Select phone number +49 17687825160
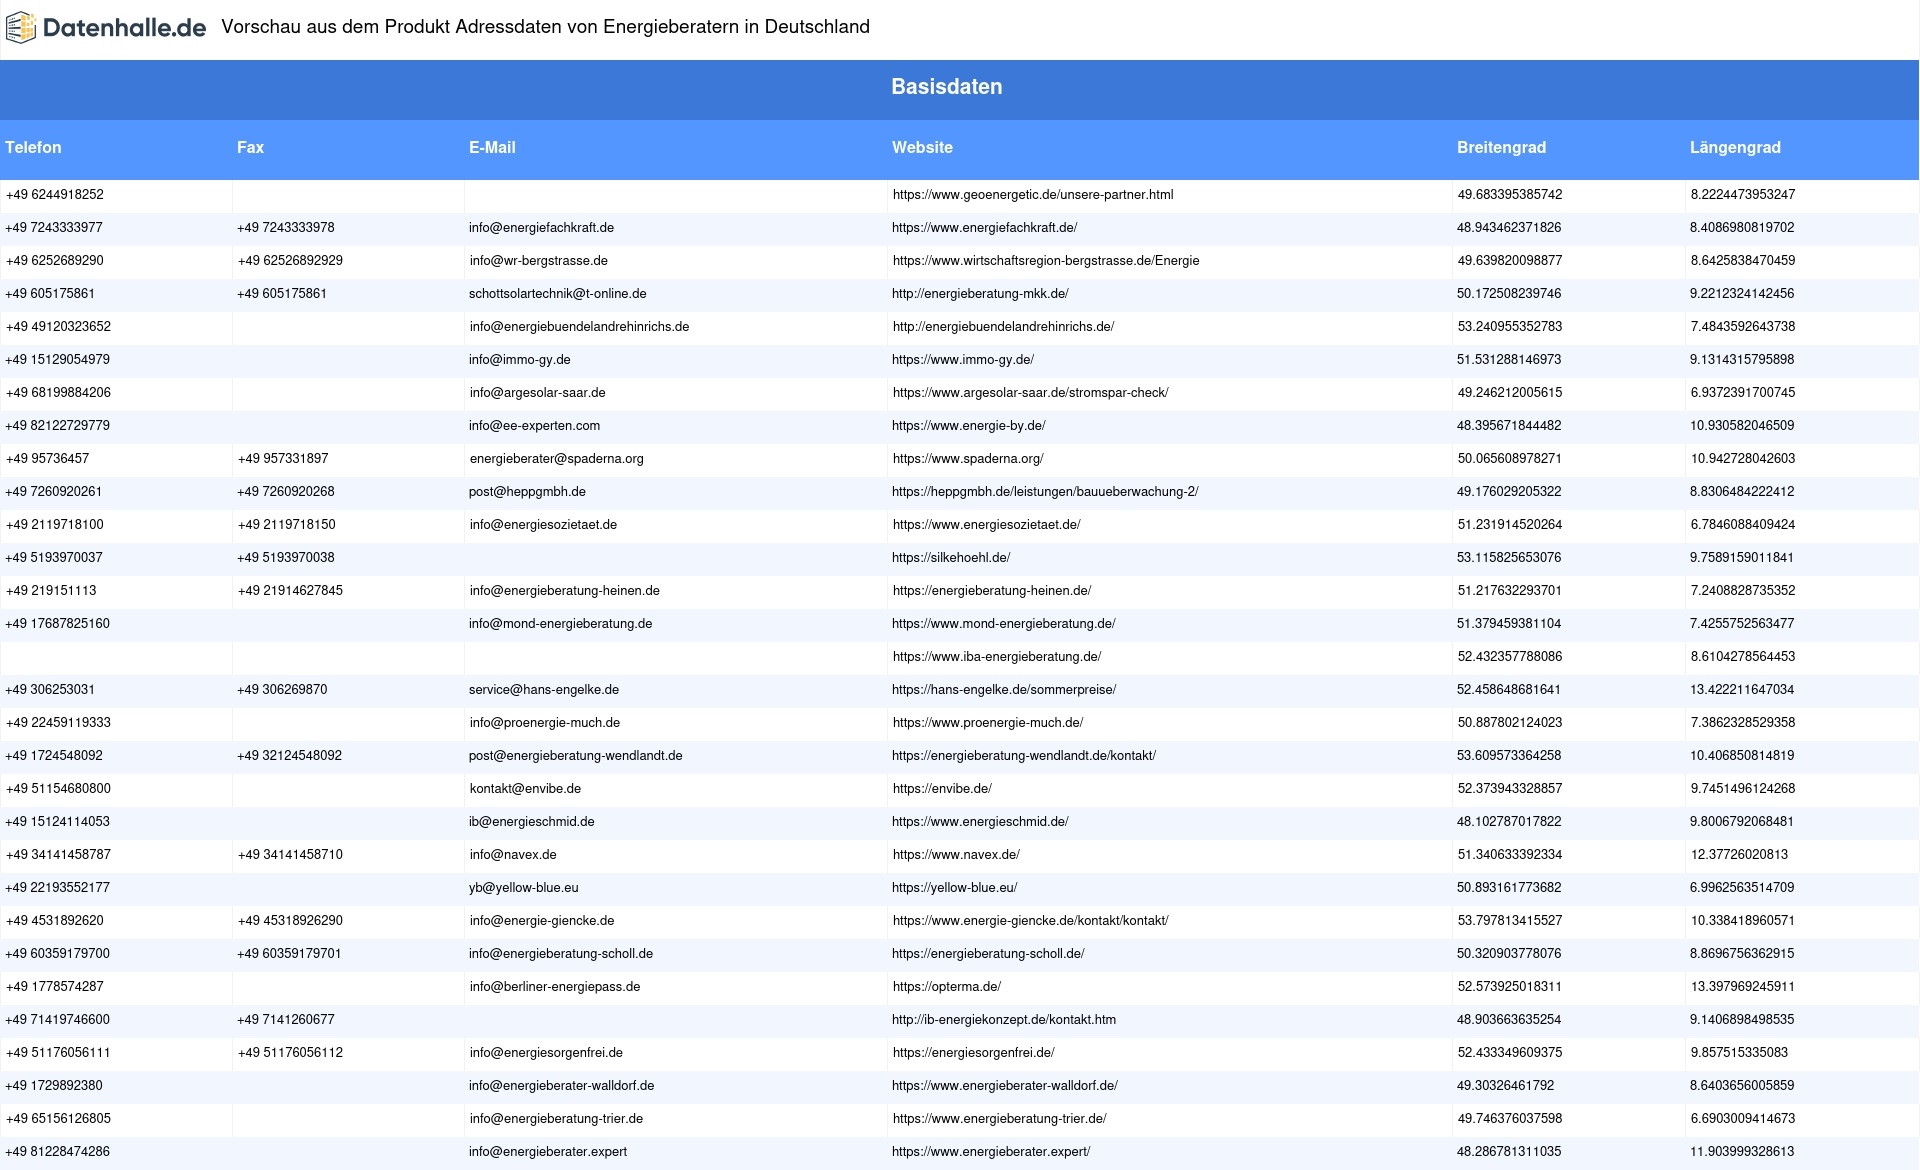Viewport: 1920px width, 1170px height. [58, 624]
